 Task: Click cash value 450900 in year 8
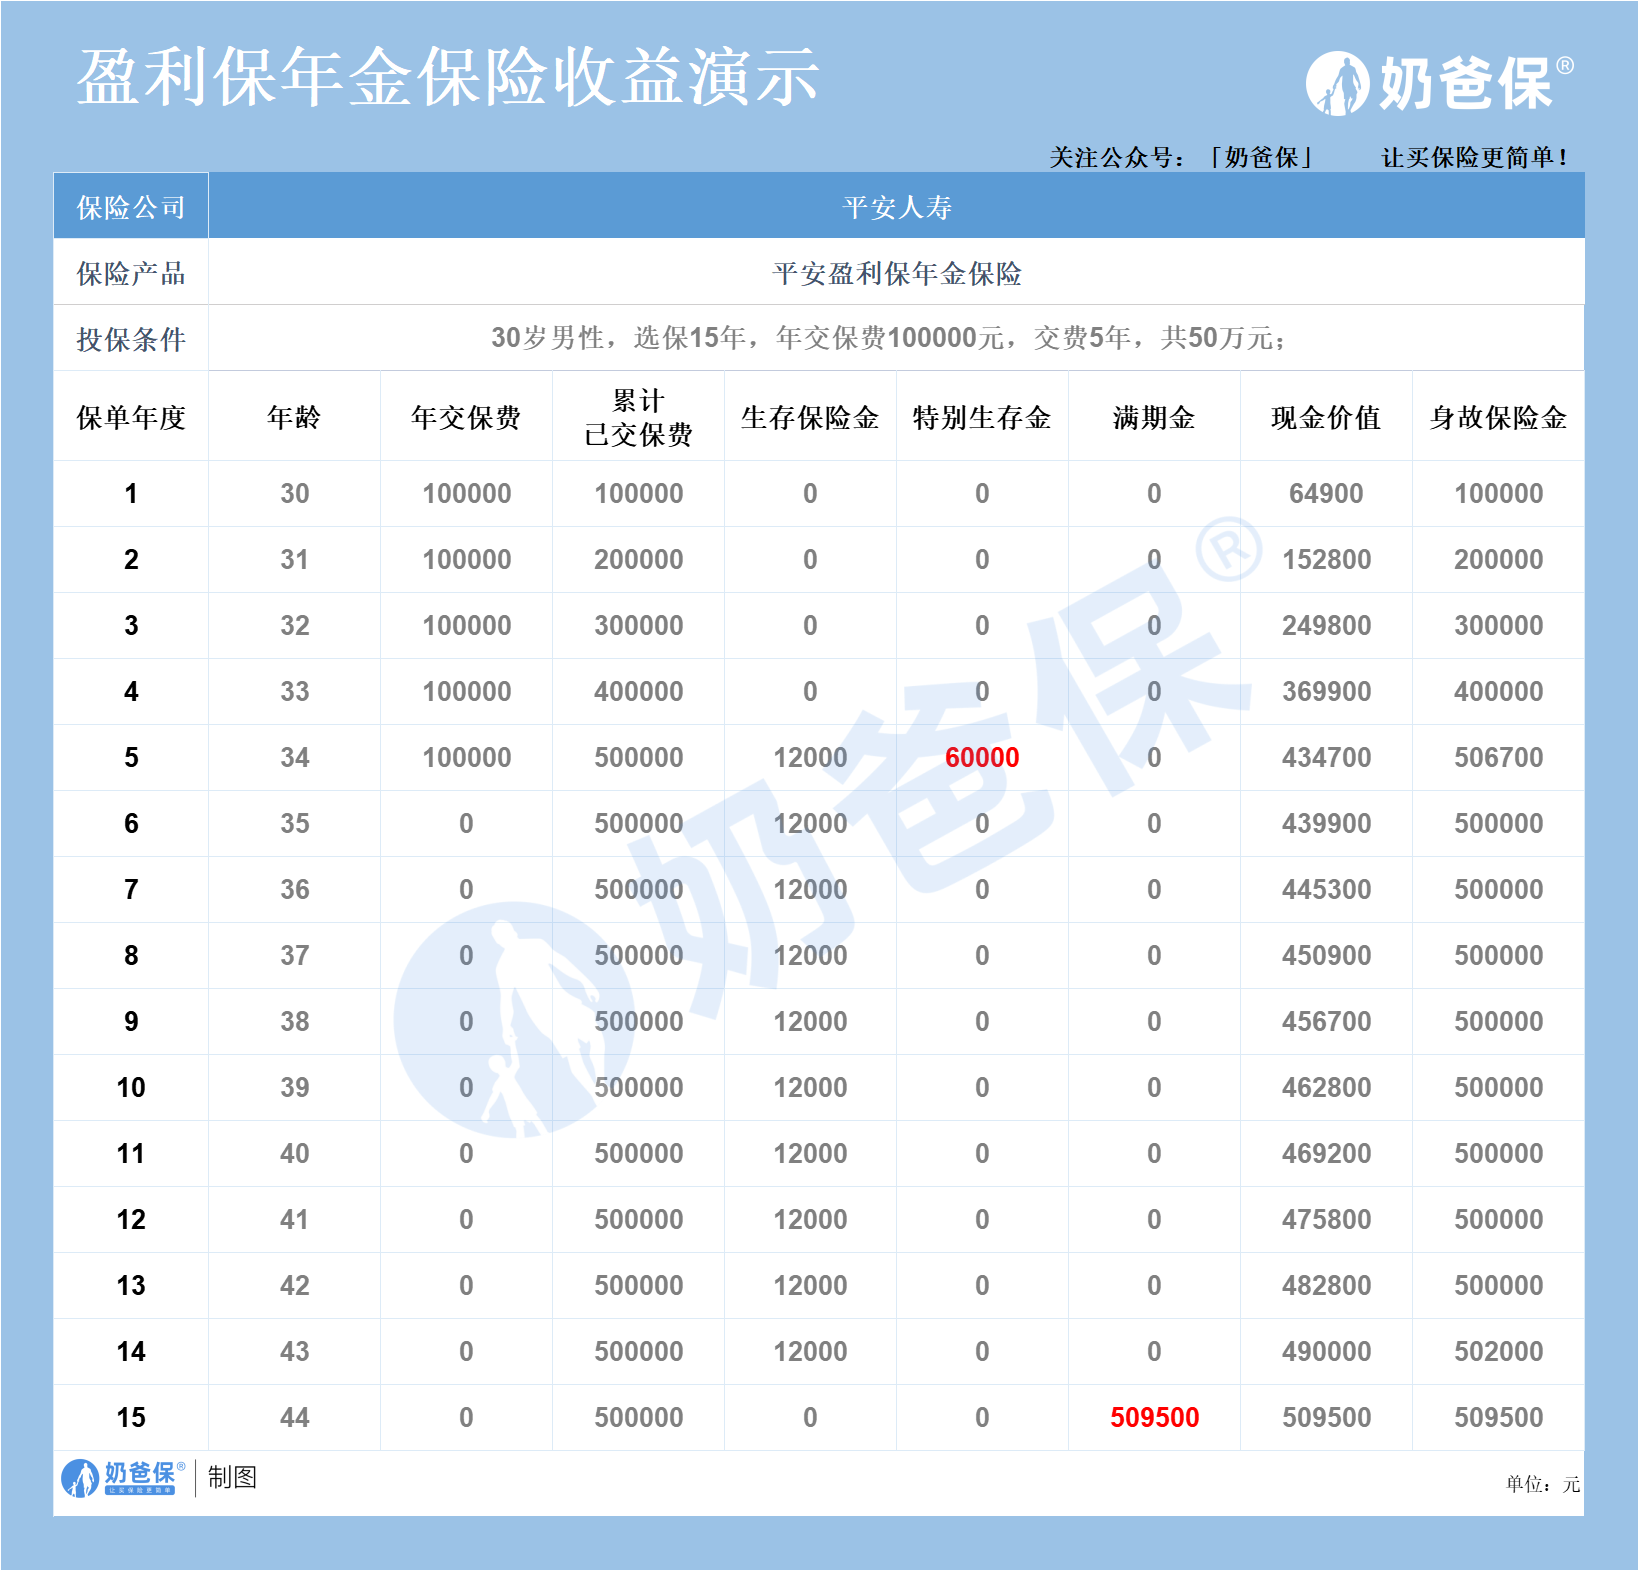point(1326,956)
